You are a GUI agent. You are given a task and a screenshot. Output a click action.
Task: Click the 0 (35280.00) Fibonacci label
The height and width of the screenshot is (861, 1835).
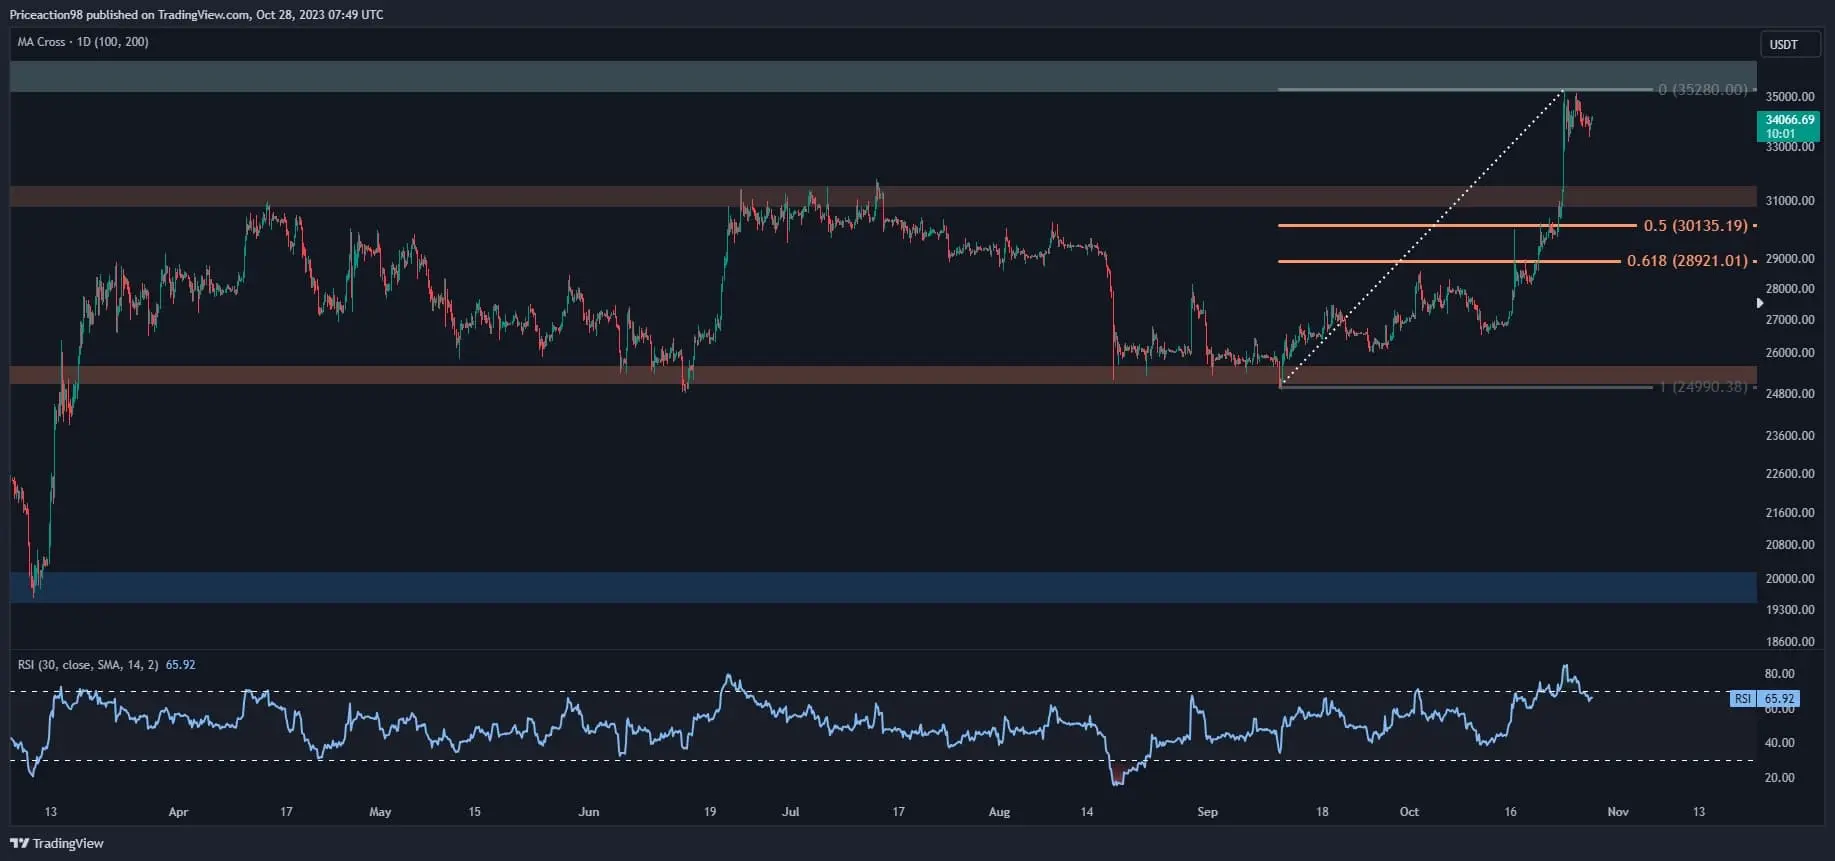tap(1703, 89)
